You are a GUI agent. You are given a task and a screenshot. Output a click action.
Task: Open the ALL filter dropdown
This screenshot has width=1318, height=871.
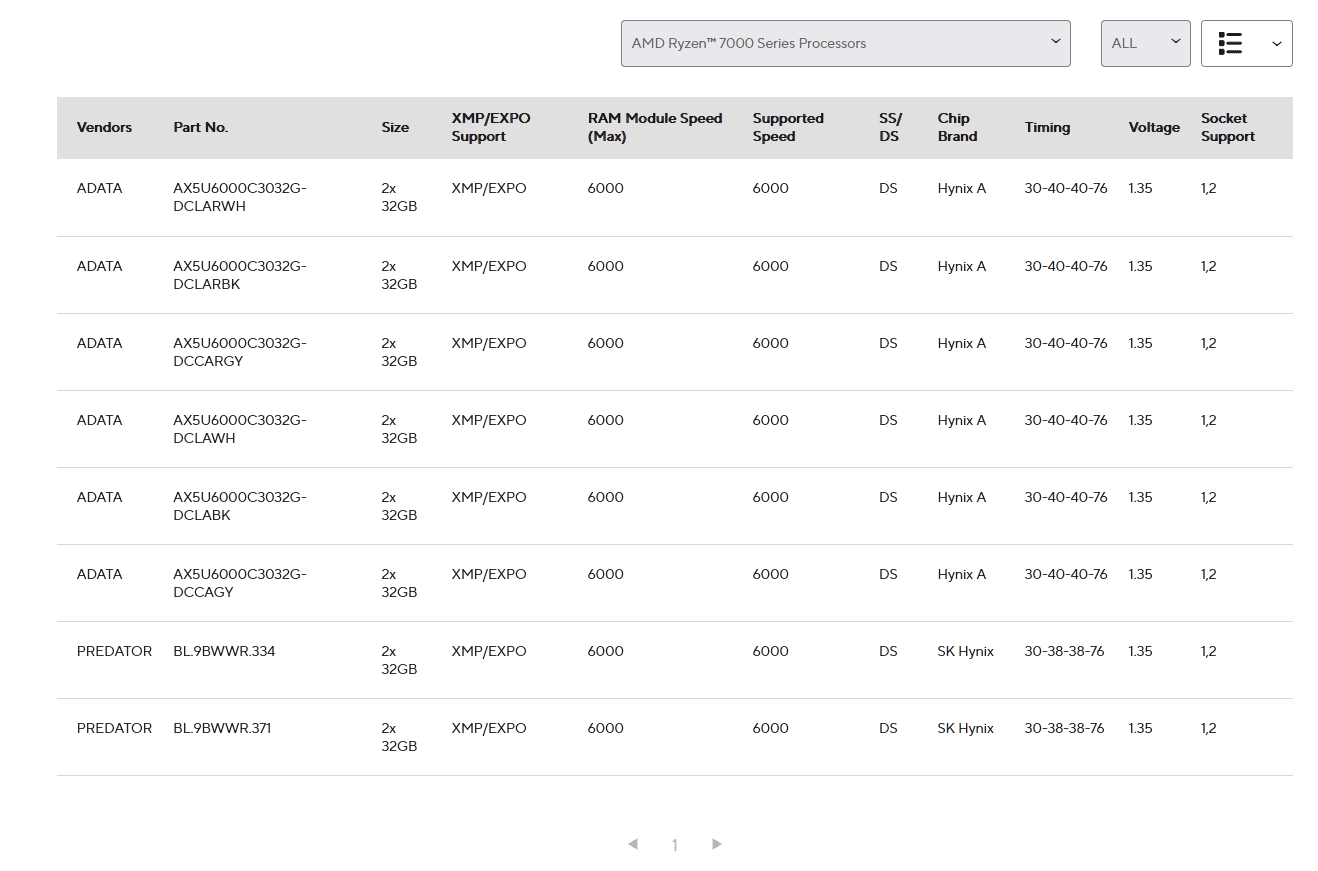1145,44
